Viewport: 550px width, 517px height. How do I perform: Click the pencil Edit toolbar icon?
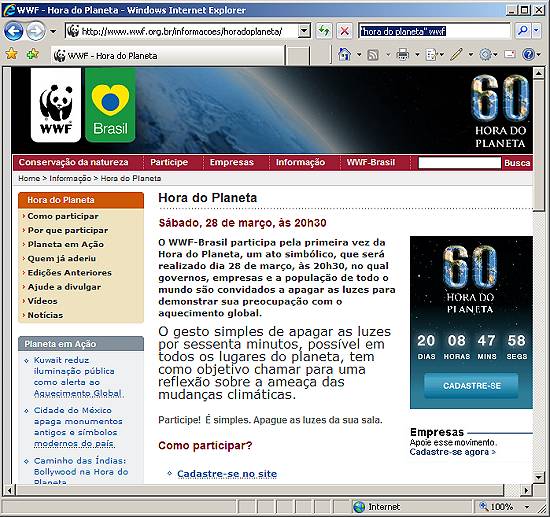(x=456, y=54)
